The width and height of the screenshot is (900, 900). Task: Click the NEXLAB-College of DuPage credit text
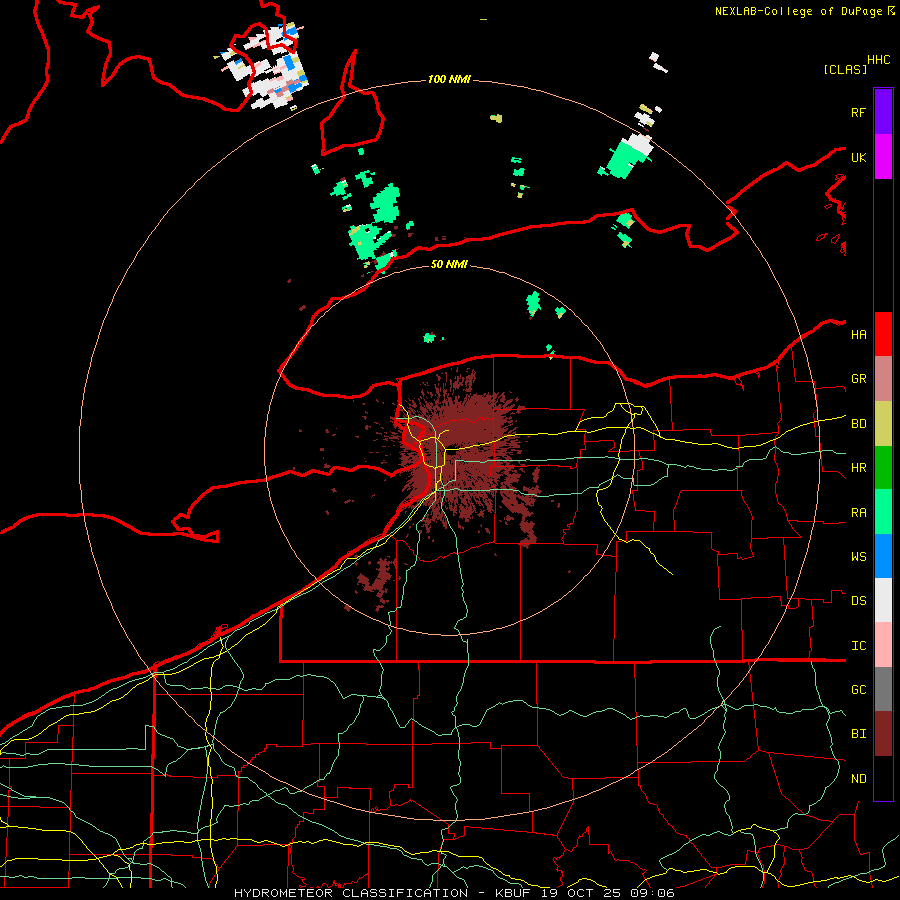800,11
